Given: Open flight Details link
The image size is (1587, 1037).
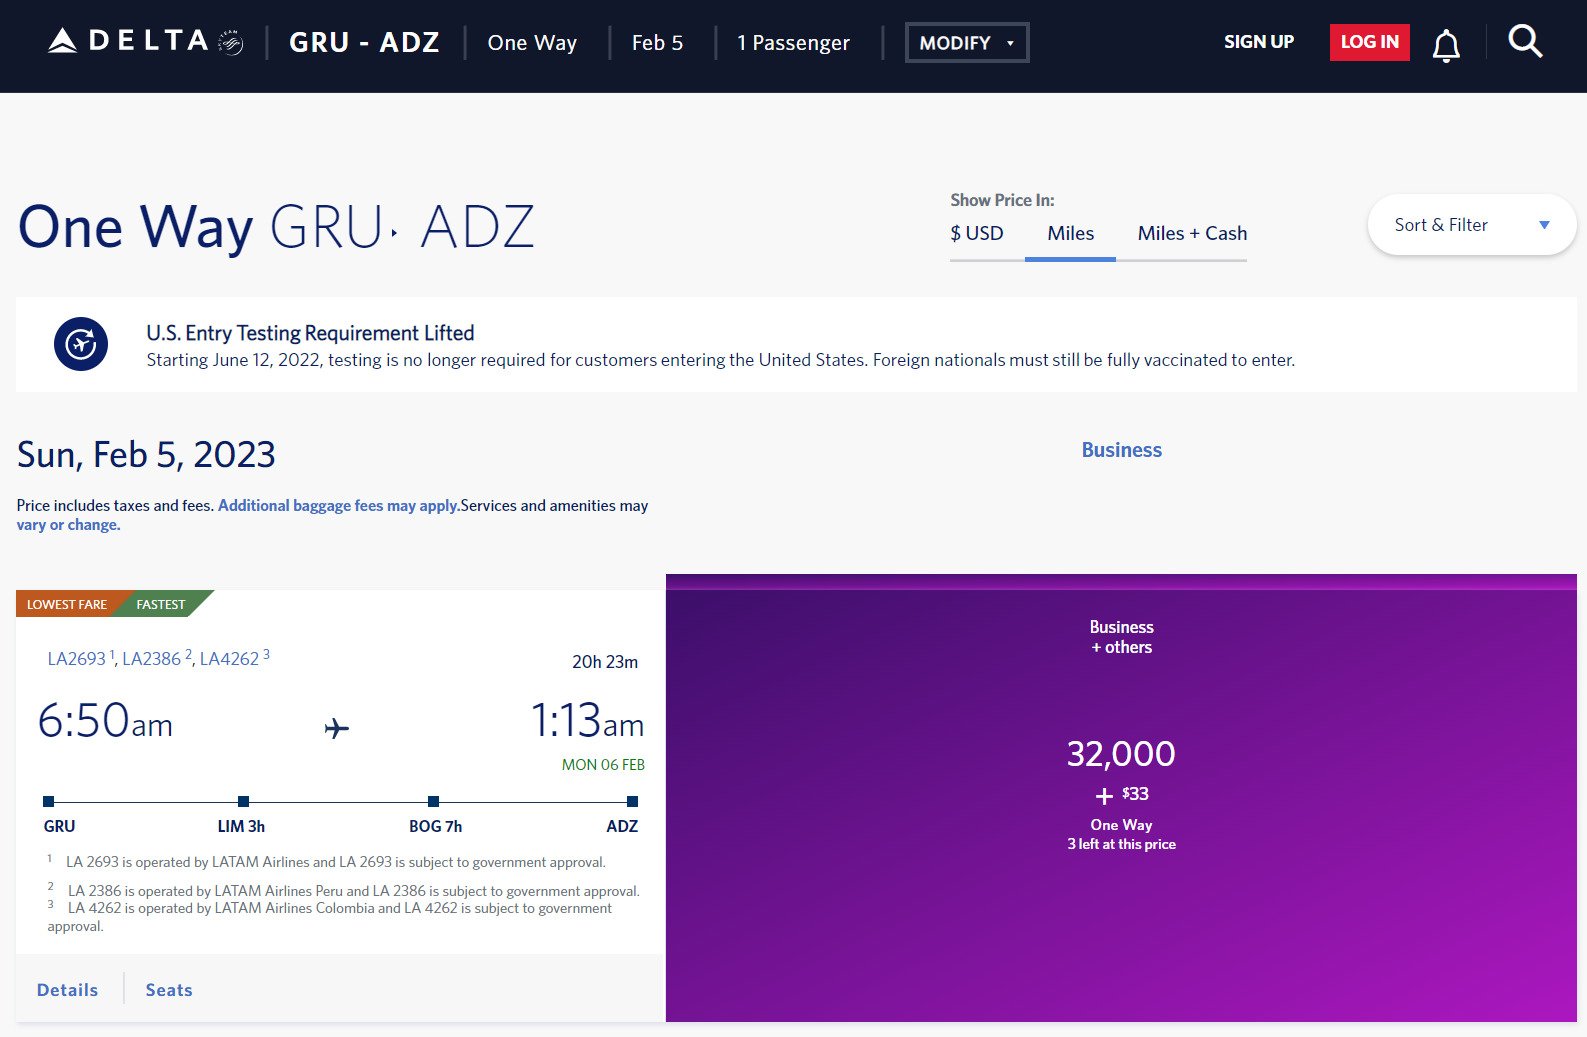Looking at the screenshot, I should pyautogui.click(x=67, y=990).
